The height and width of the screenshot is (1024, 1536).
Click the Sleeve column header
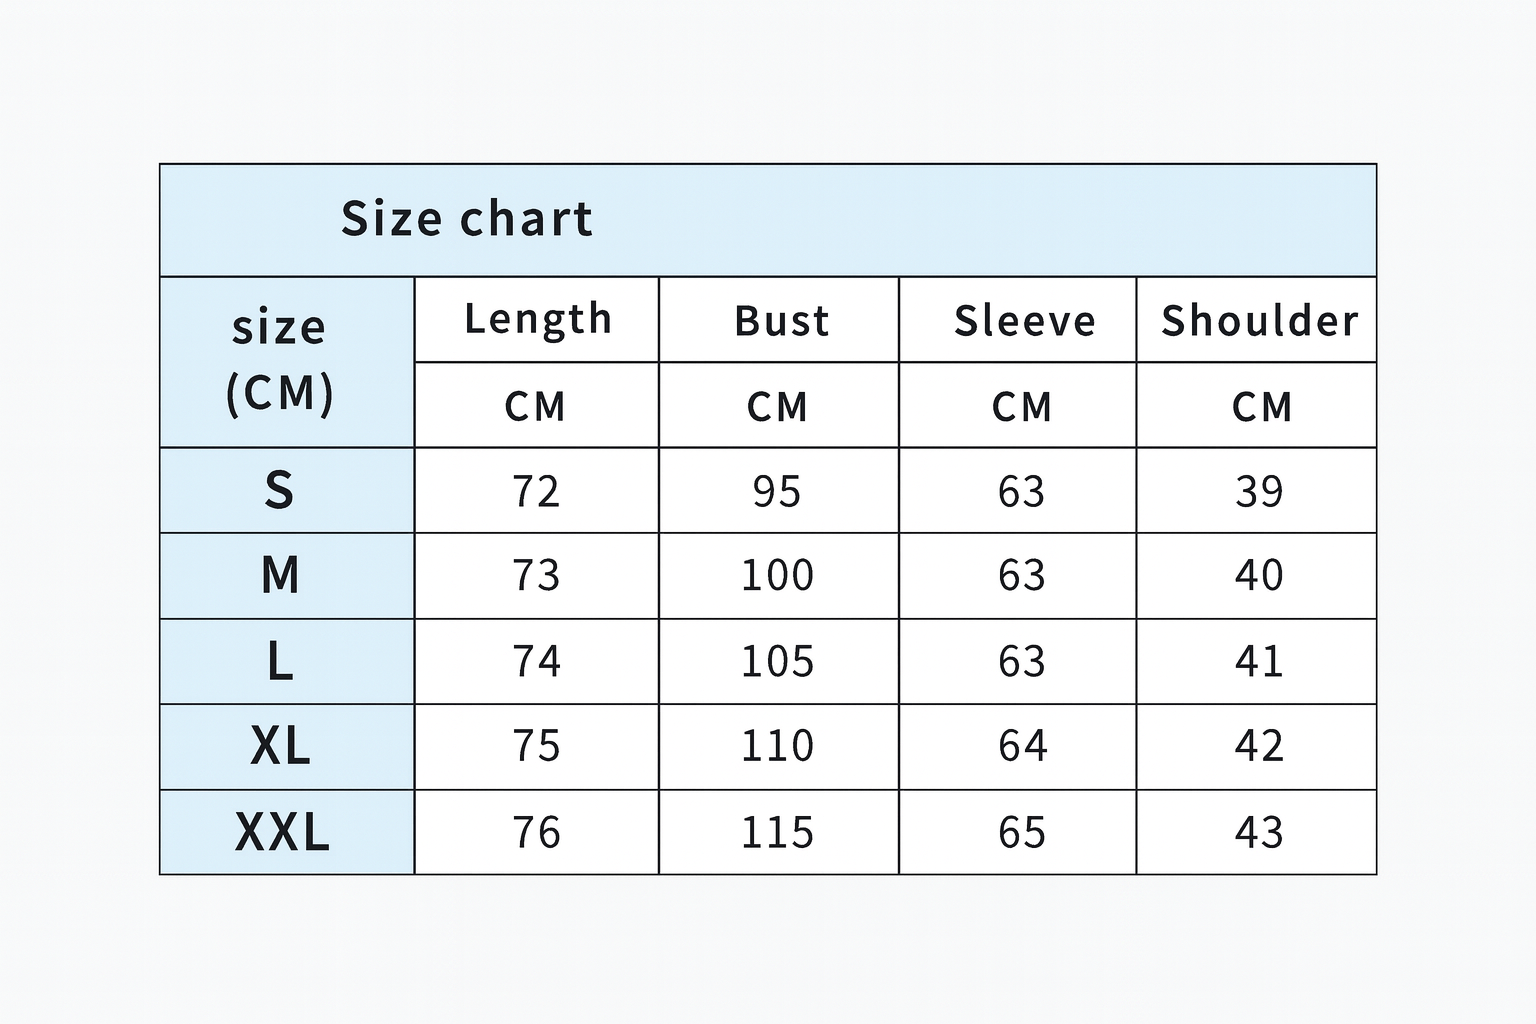point(1024,321)
